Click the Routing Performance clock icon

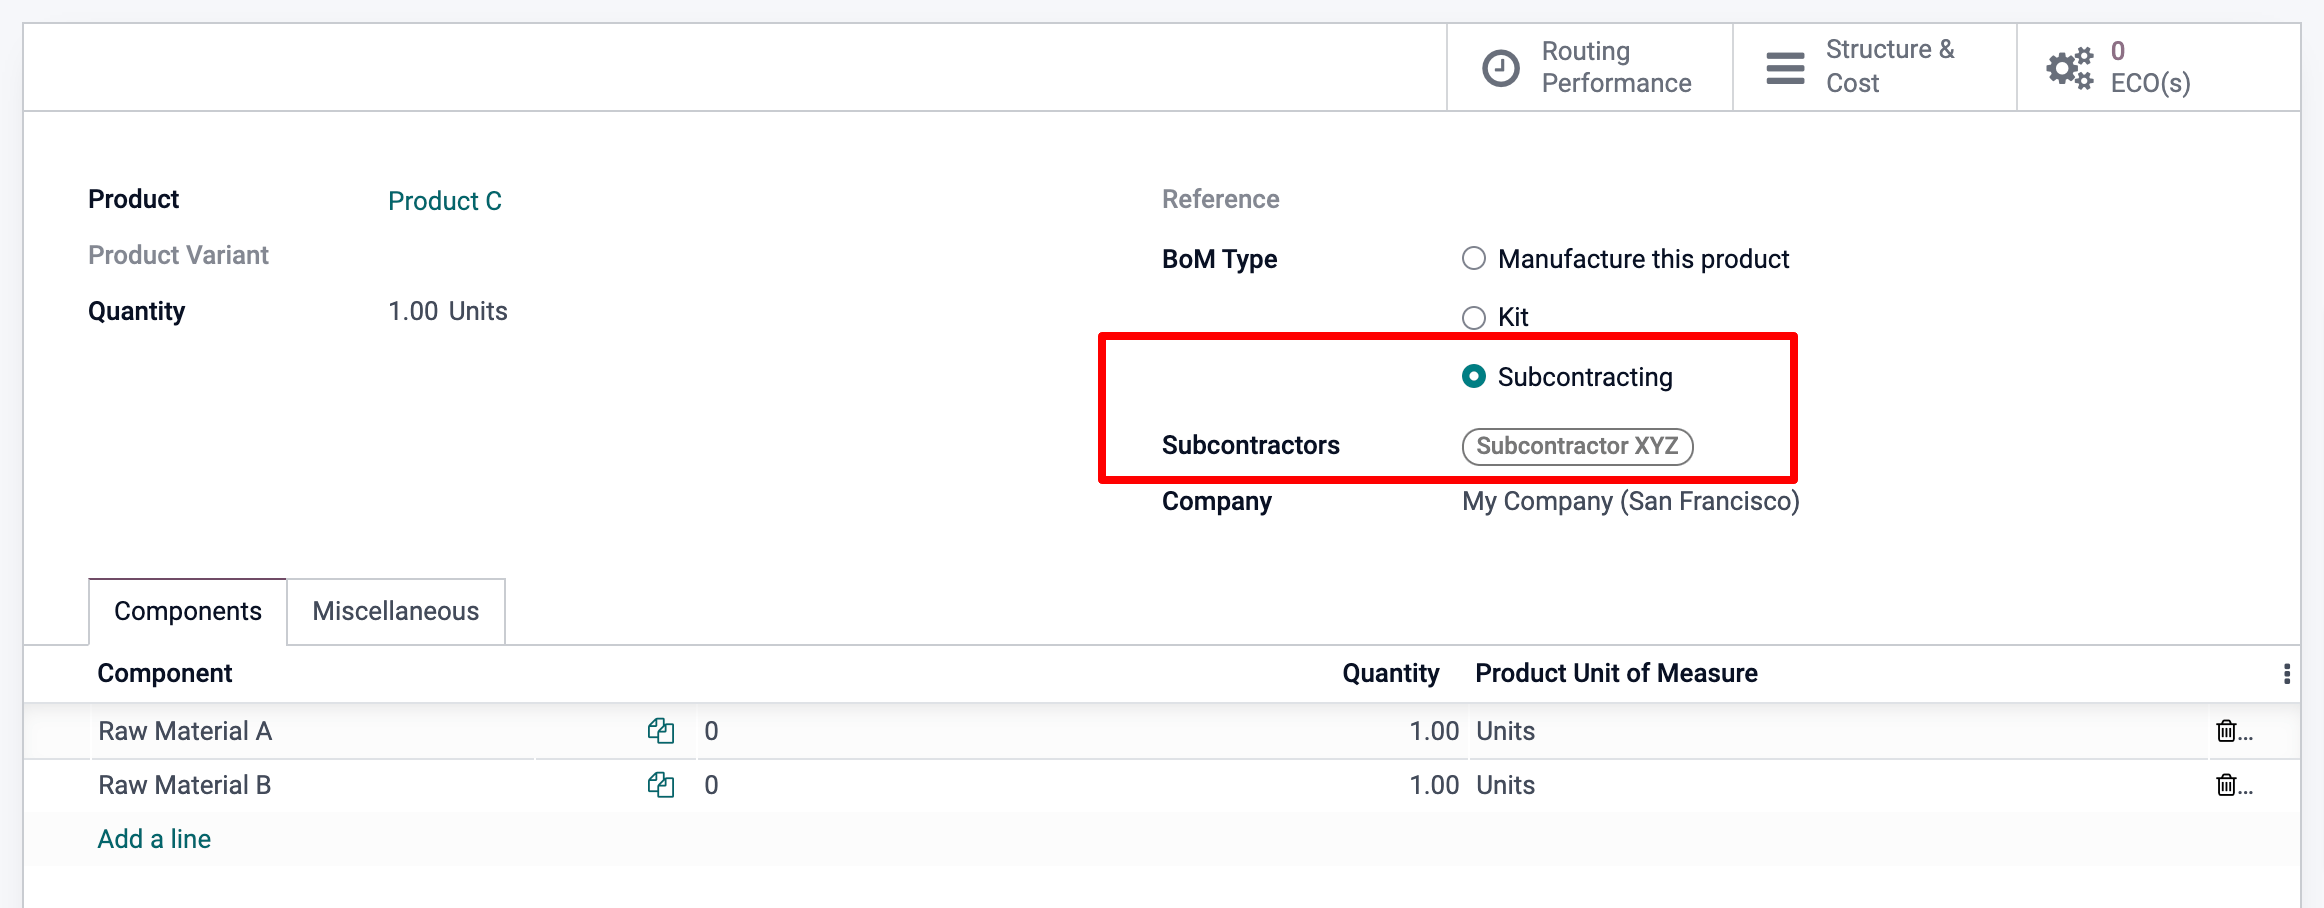pyautogui.click(x=1500, y=68)
